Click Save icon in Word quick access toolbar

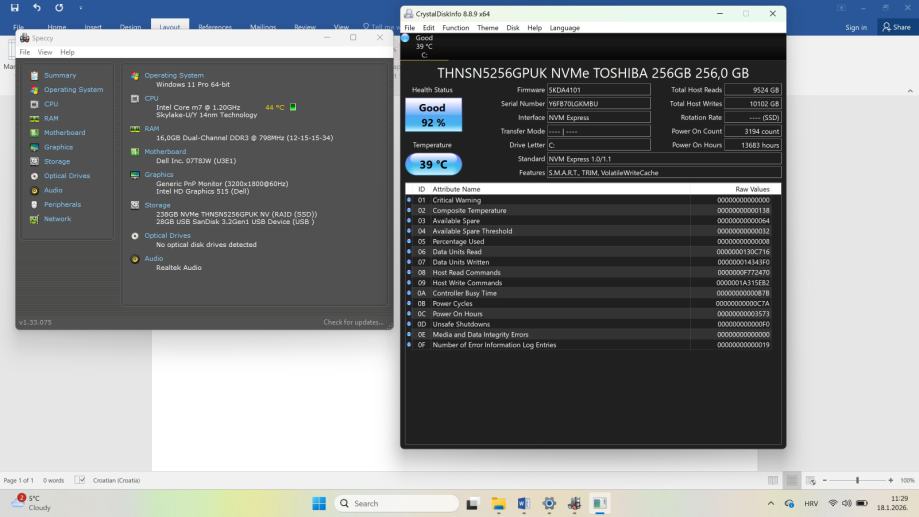coord(15,8)
